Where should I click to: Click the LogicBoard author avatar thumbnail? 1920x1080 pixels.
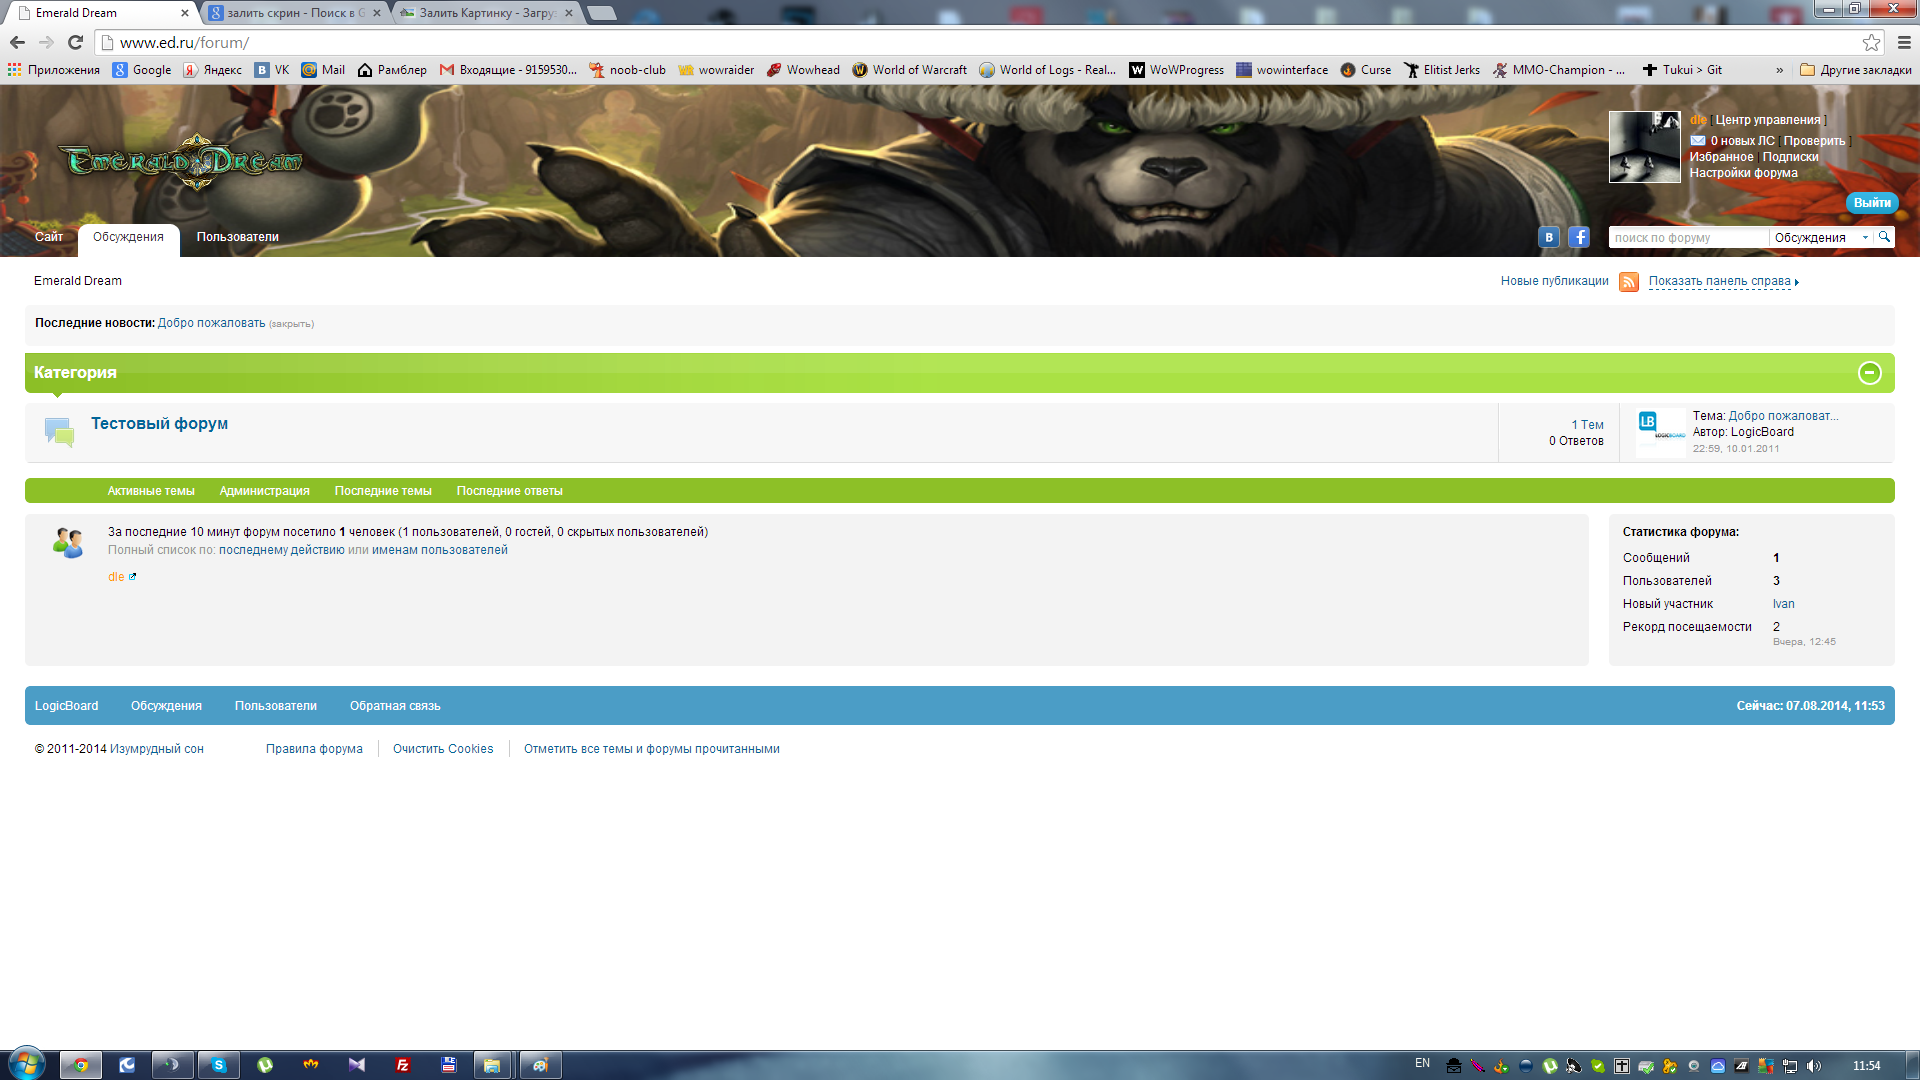1661,433
